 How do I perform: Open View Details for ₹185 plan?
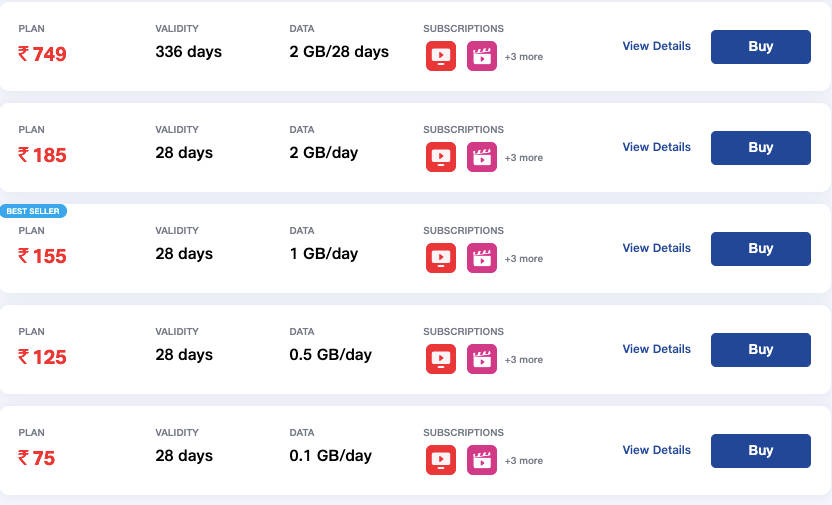pos(656,147)
